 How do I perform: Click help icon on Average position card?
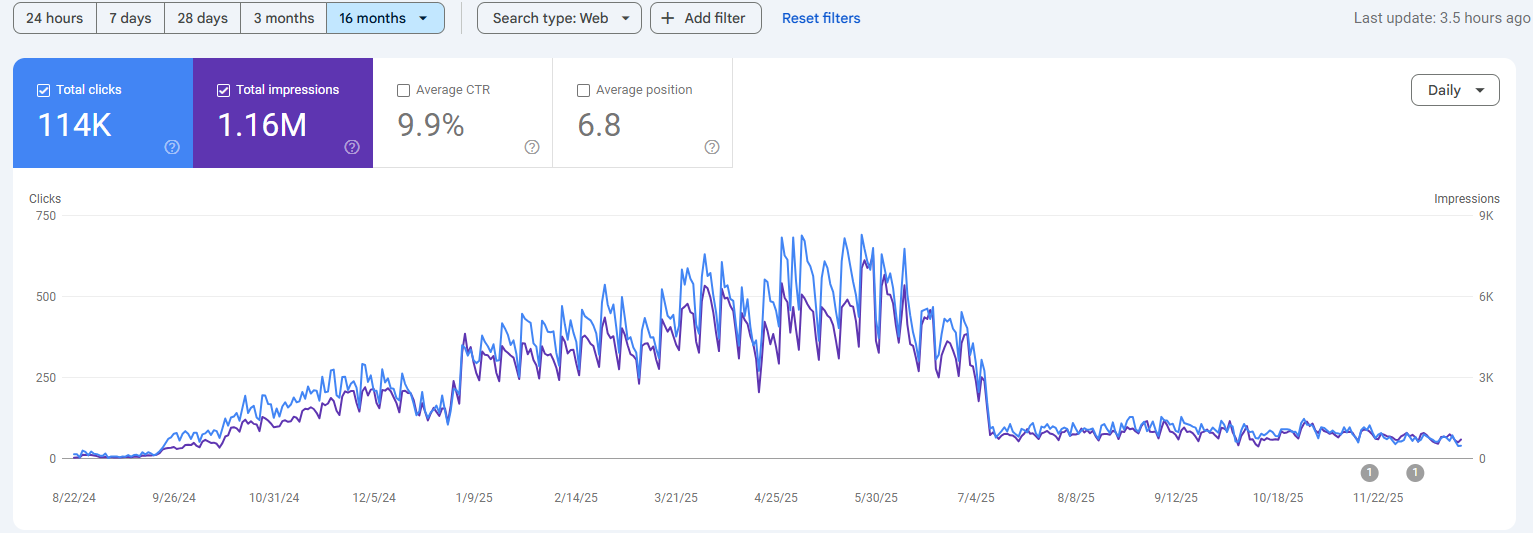[x=712, y=147]
